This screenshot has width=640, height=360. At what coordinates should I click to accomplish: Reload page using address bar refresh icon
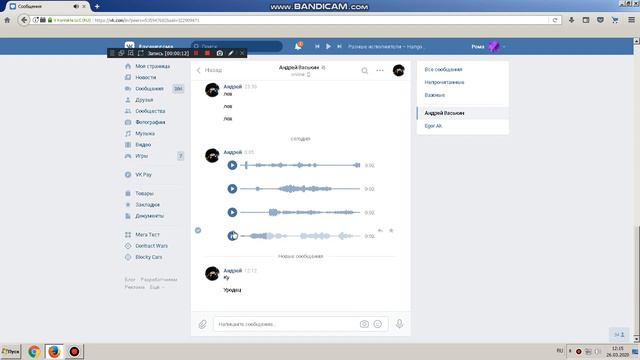(x=555, y=20)
